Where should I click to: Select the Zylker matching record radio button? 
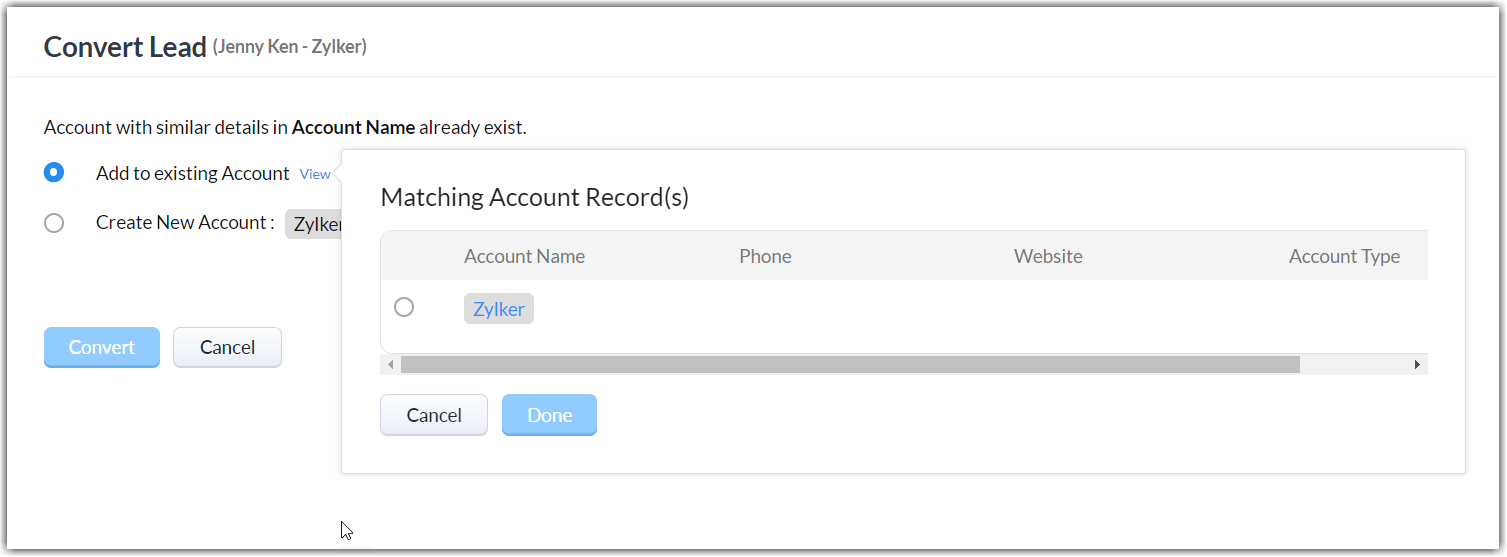tap(404, 308)
